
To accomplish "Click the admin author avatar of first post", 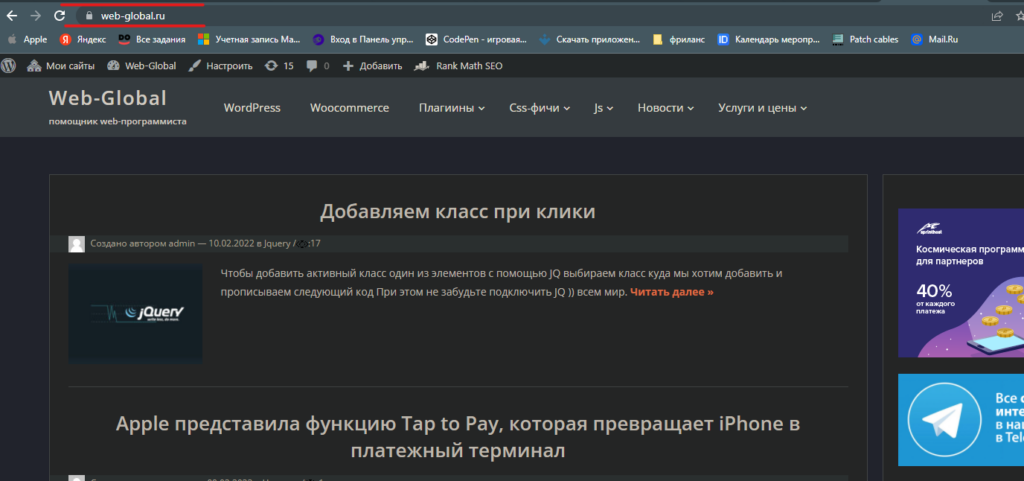I will pos(76,244).
